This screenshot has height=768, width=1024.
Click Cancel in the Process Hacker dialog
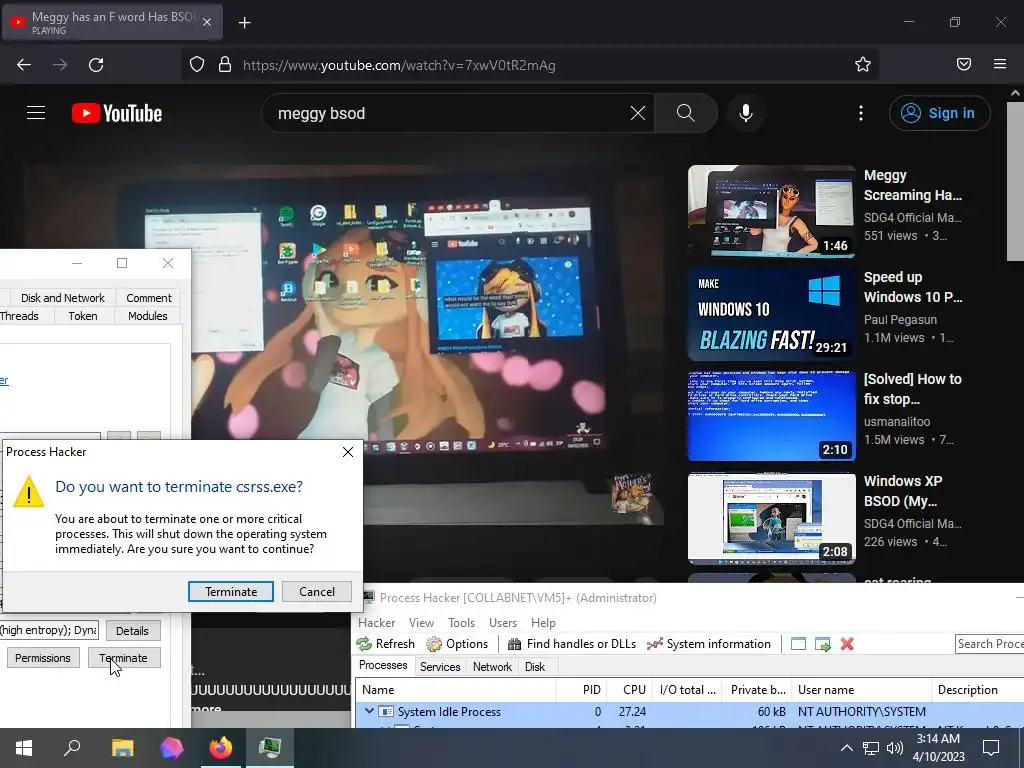317,592
